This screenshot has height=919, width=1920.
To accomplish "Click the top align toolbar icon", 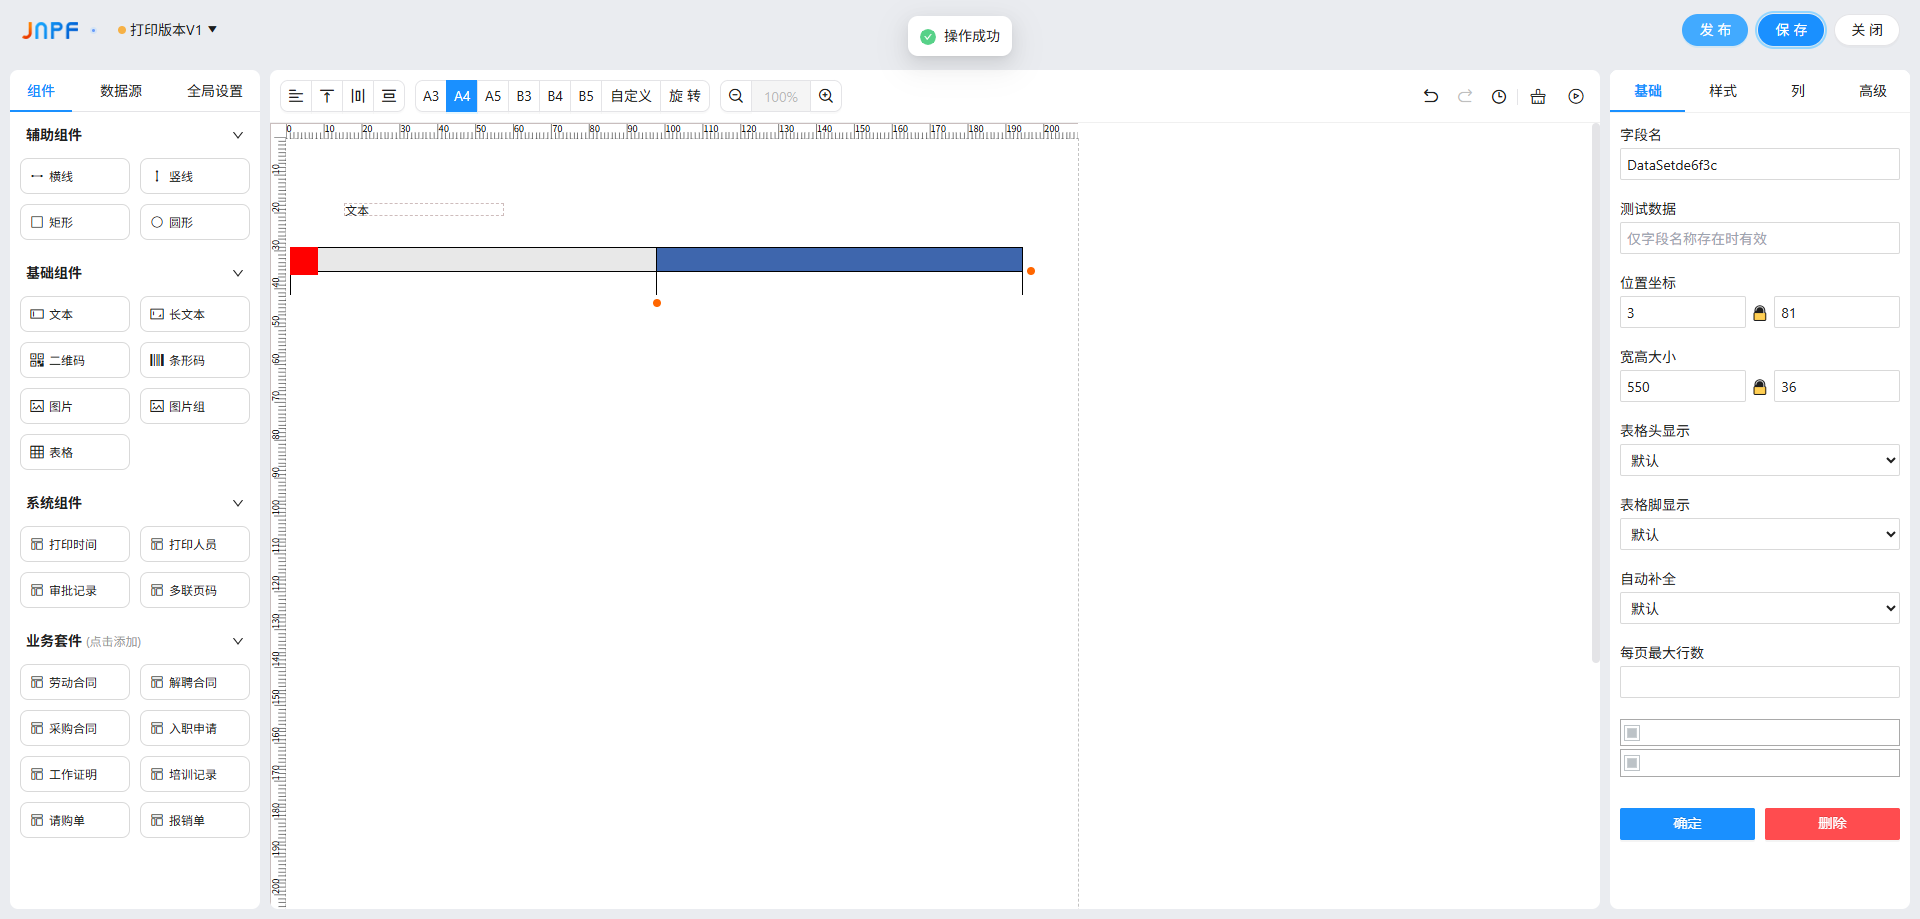I will click(x=327, y=96).
